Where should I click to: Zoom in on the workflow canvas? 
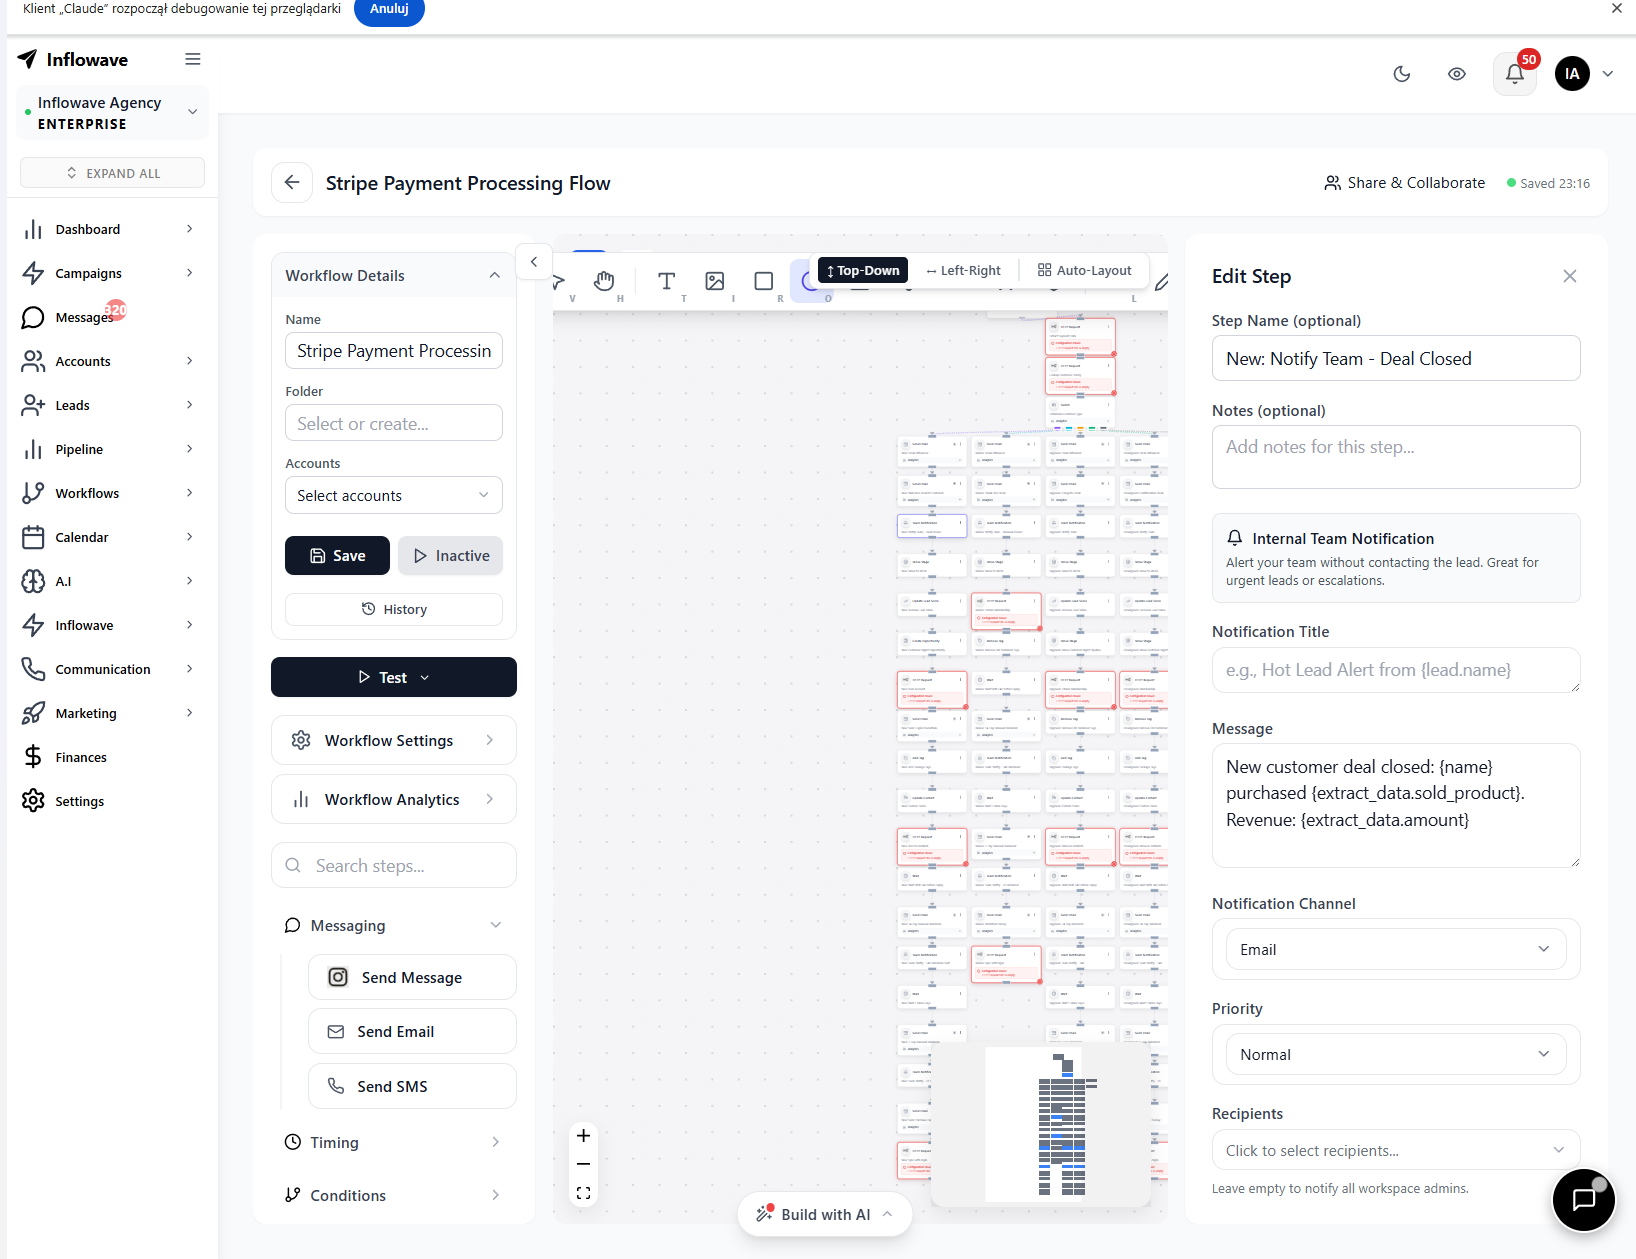pyautogui.click(x=583, y=1136)
